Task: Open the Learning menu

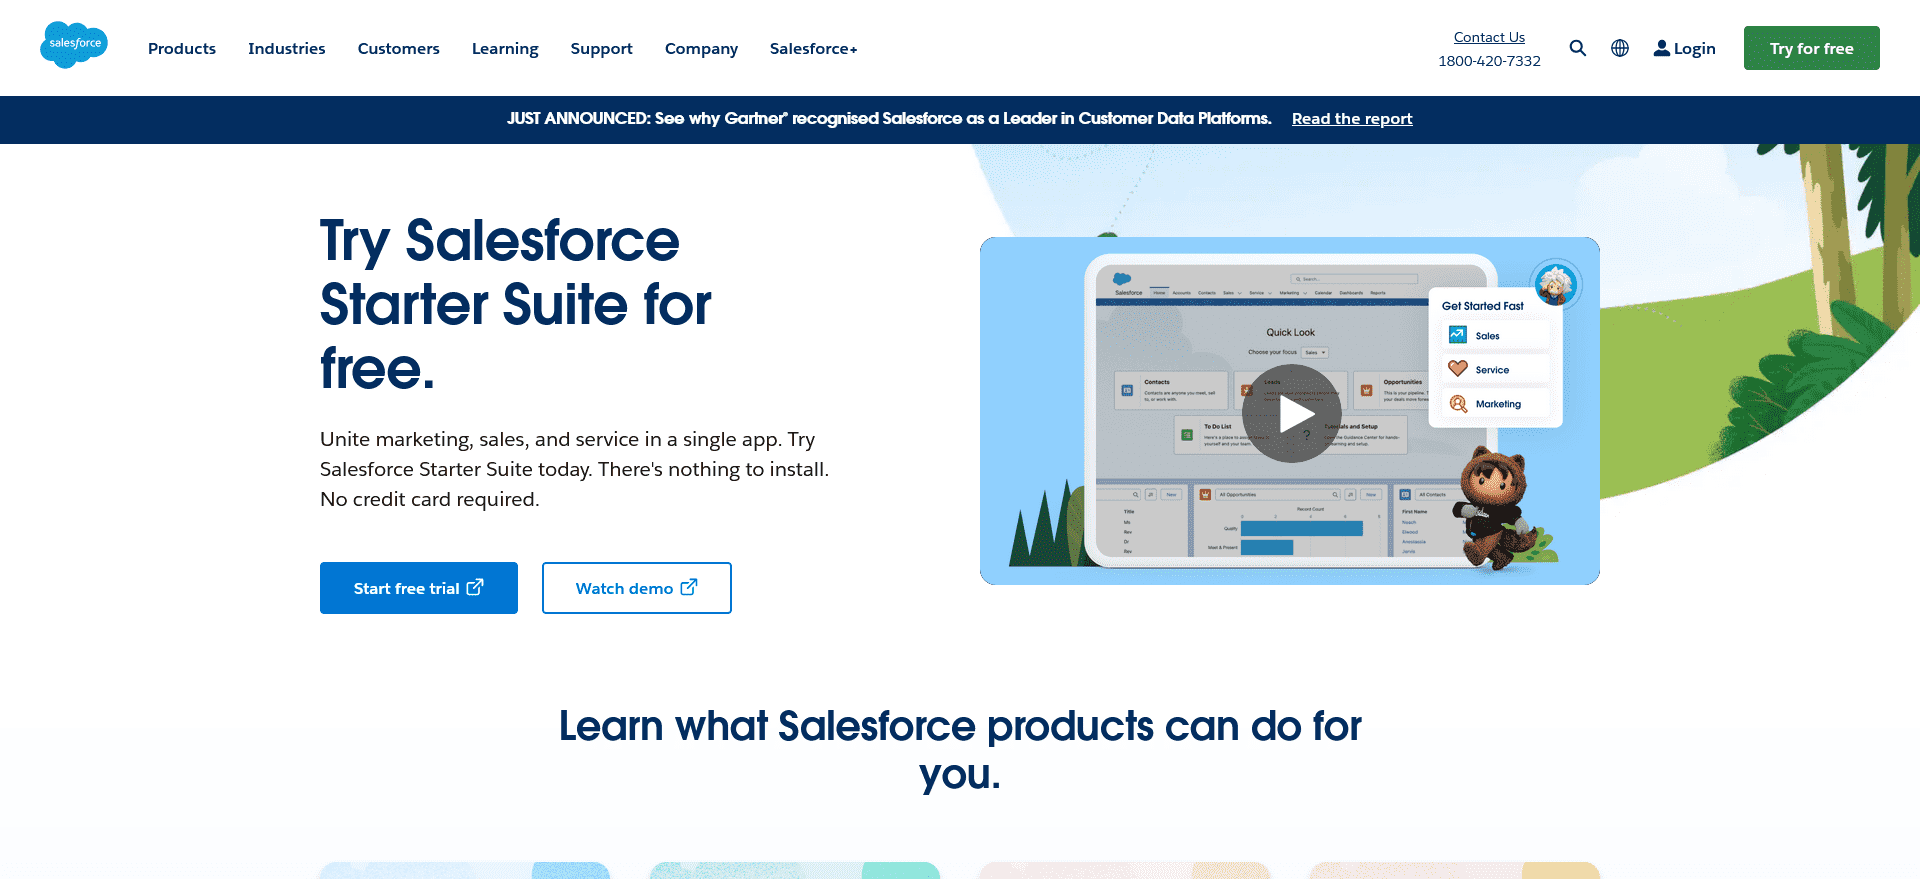Action: coord(505,48)
